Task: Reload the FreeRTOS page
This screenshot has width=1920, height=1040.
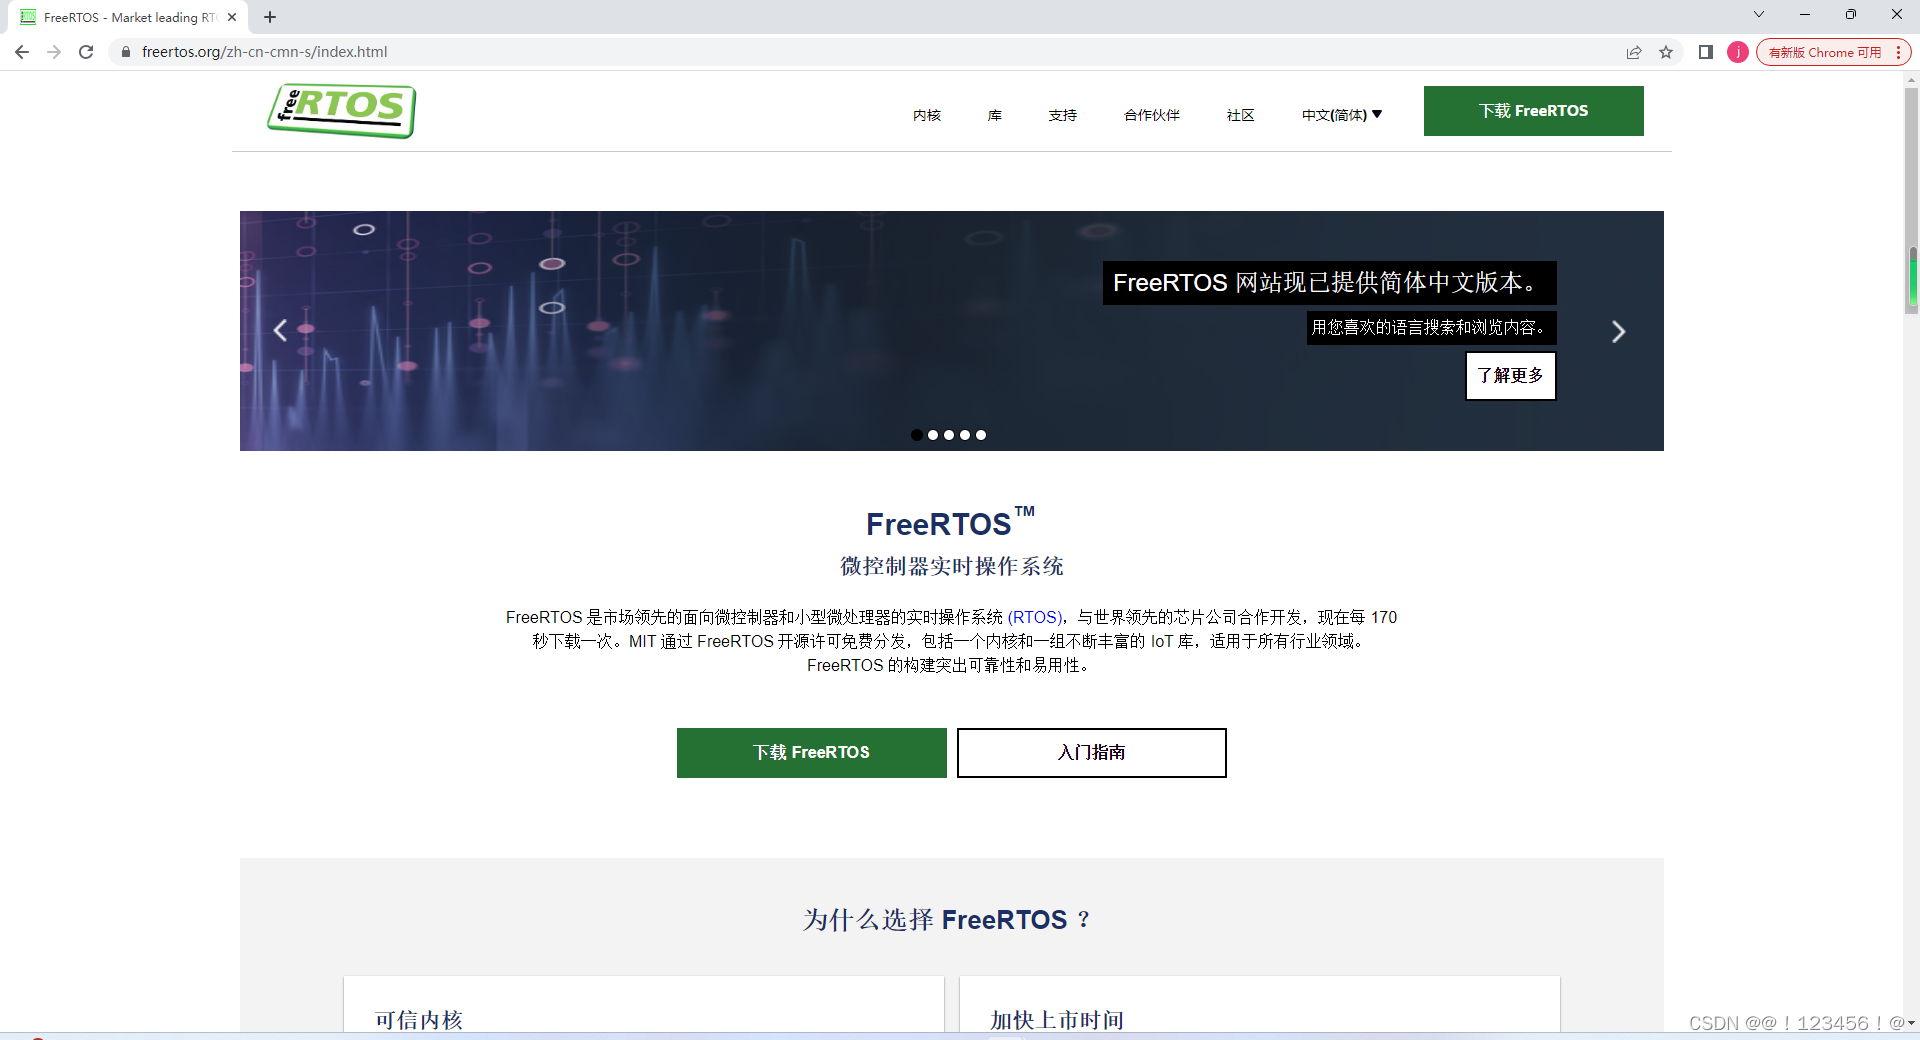Action: coord(86,52)
